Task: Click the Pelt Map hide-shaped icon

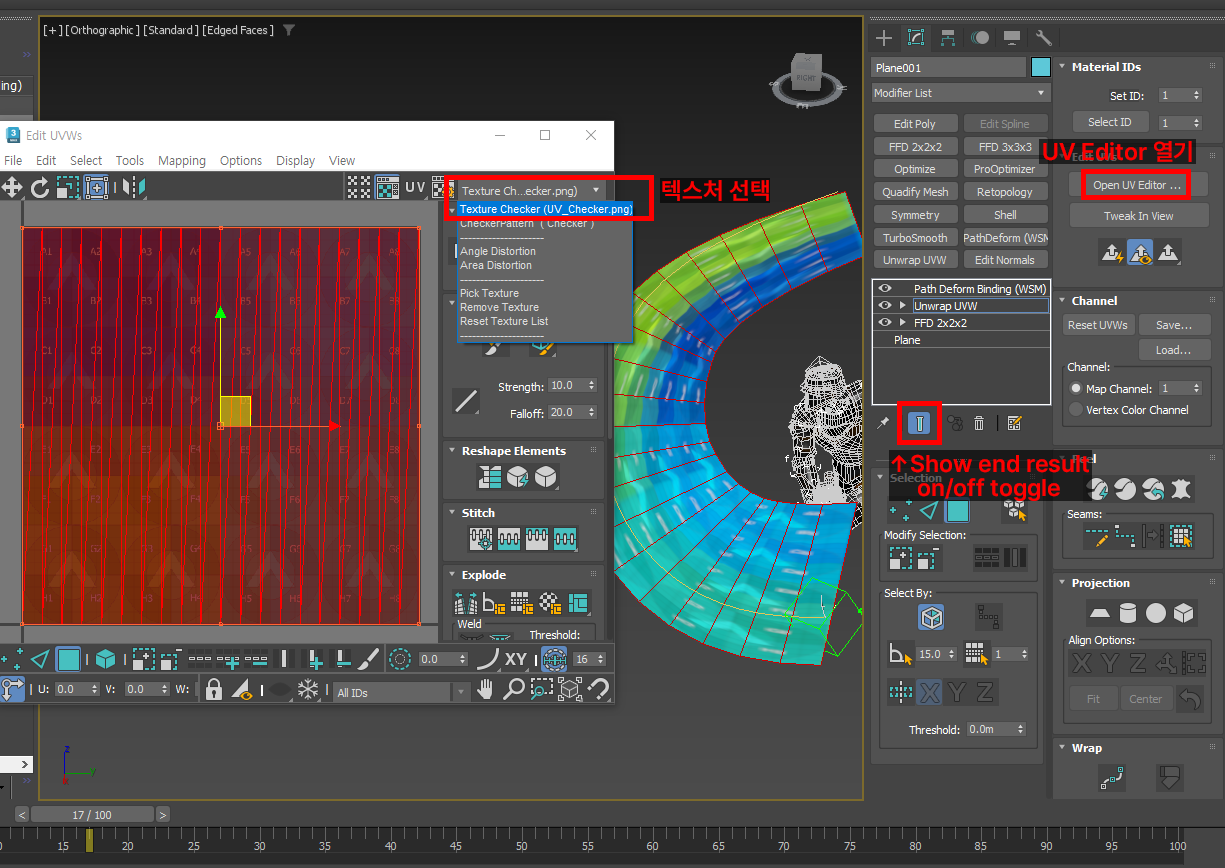Action: pyautogui.click(x=1182, y=489)
